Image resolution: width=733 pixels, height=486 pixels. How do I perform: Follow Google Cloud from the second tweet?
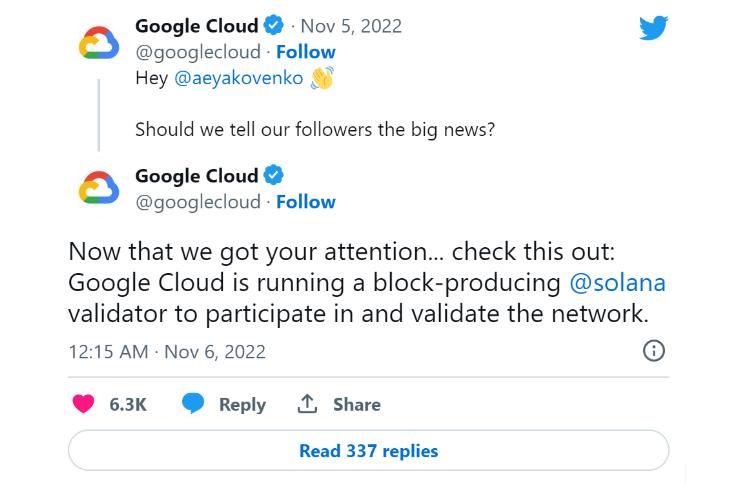[x=306, y=202]
